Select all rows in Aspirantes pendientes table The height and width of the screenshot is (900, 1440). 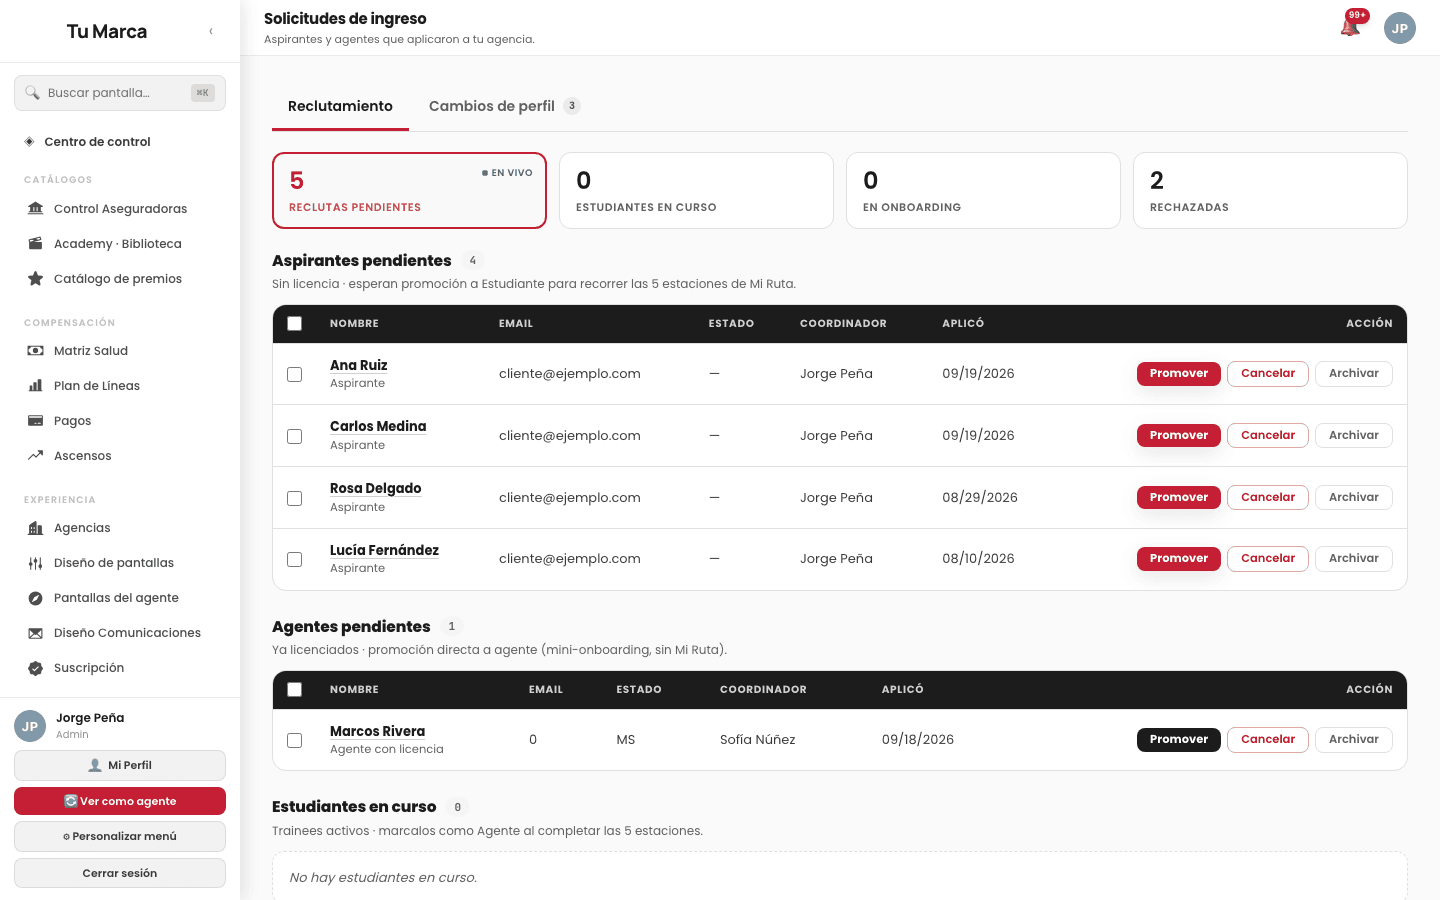(x=294, y=324)
